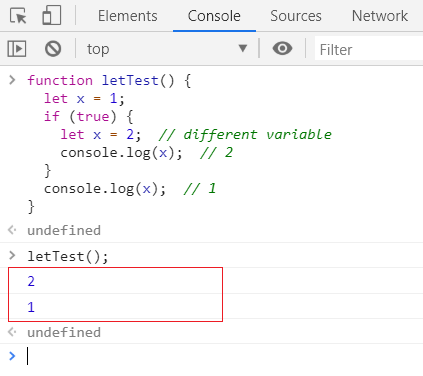
Task: Clear the console output
Action: 53,49
